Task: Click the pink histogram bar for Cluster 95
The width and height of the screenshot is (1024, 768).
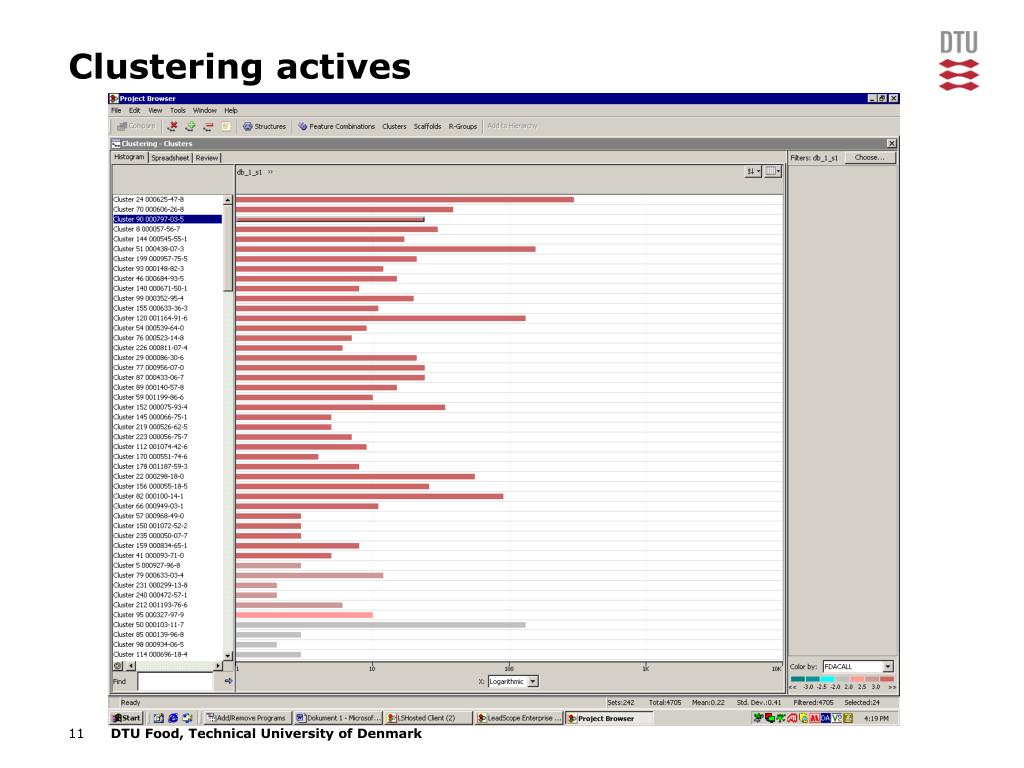Action: tap(304, 615)
